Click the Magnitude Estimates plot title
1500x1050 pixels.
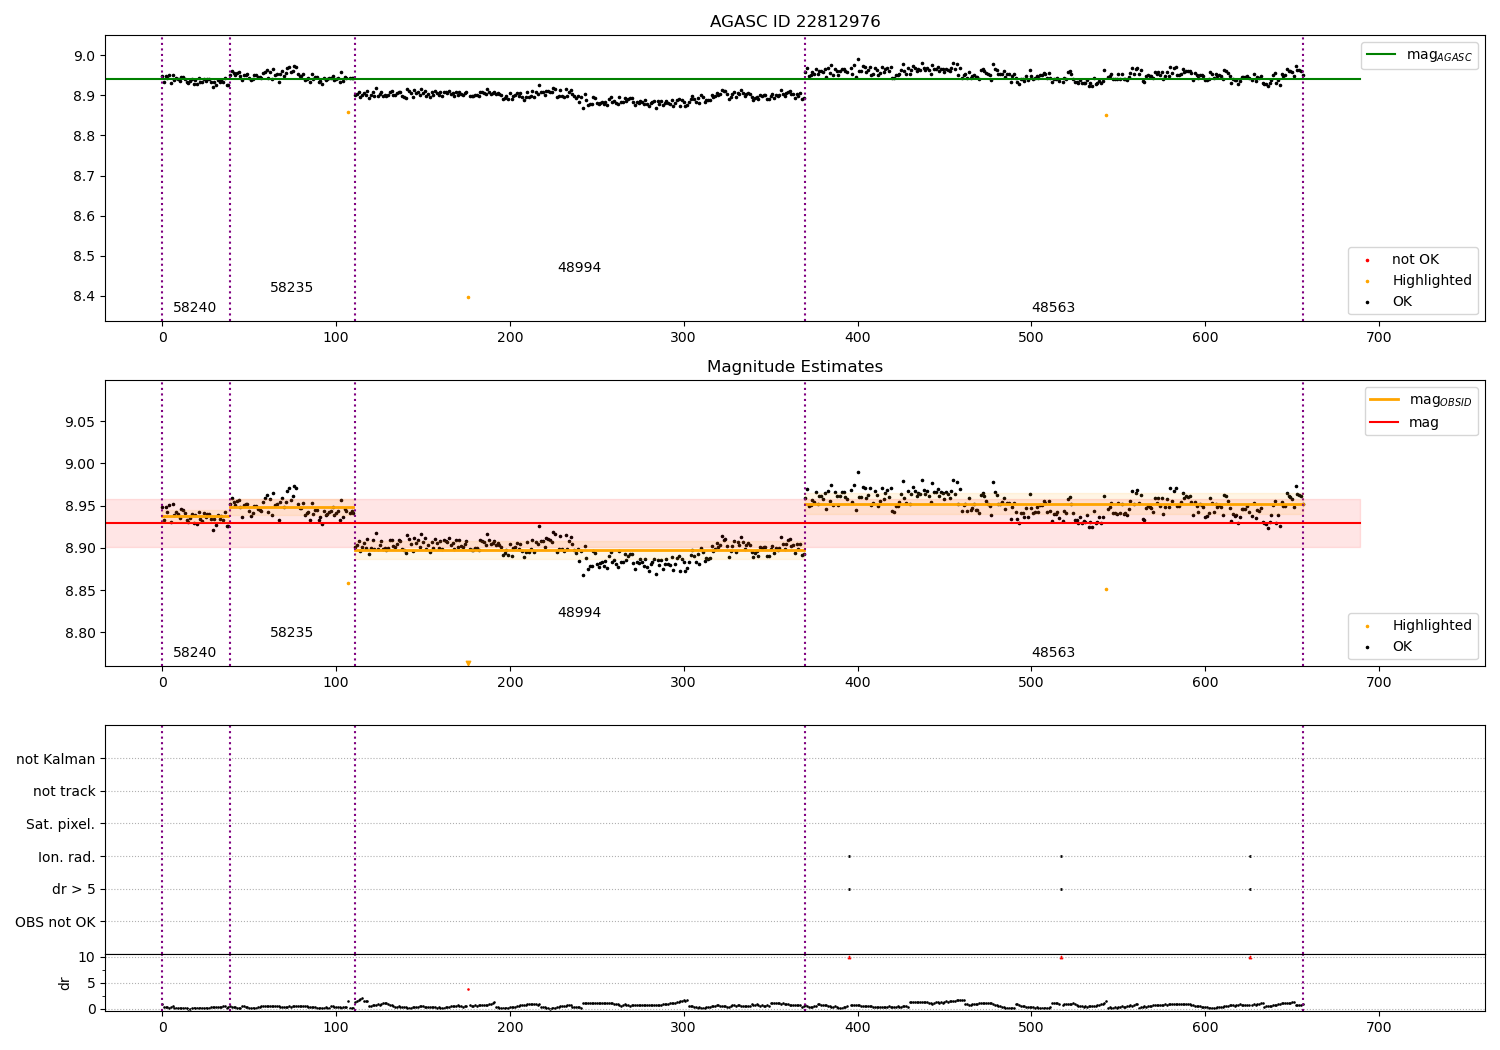pyautogui.click(x=795, y=367)
